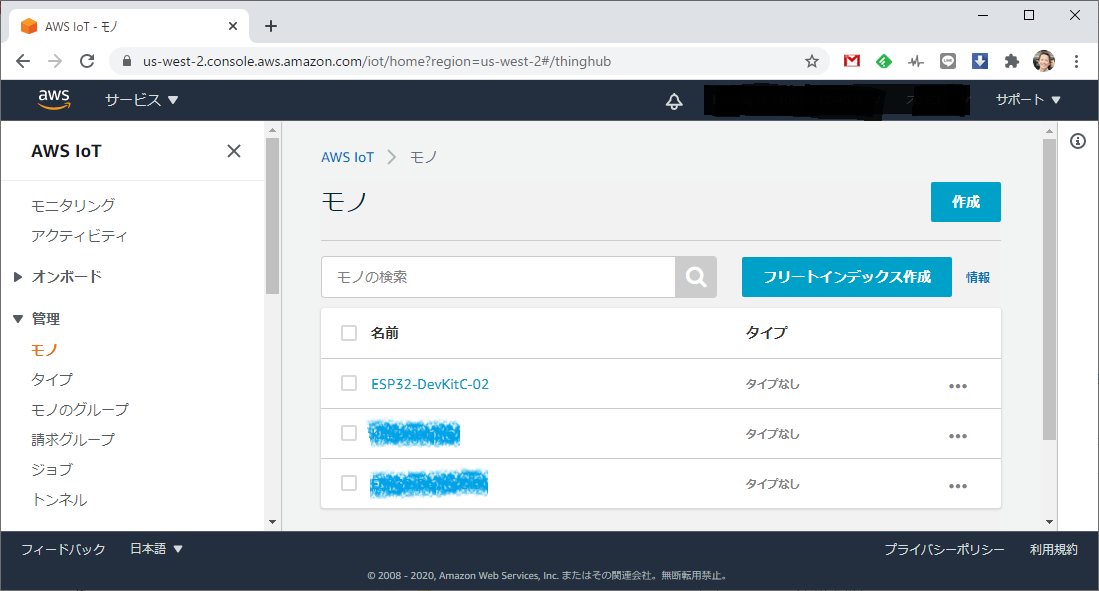Click the sidebar scrollbar down arrow

coord(273,522)
